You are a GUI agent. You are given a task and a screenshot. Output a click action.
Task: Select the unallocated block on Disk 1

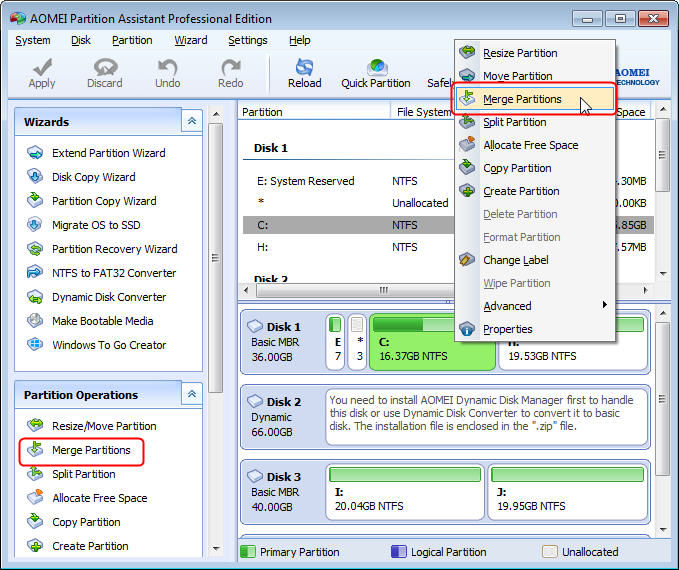click(x=357, y=342)
